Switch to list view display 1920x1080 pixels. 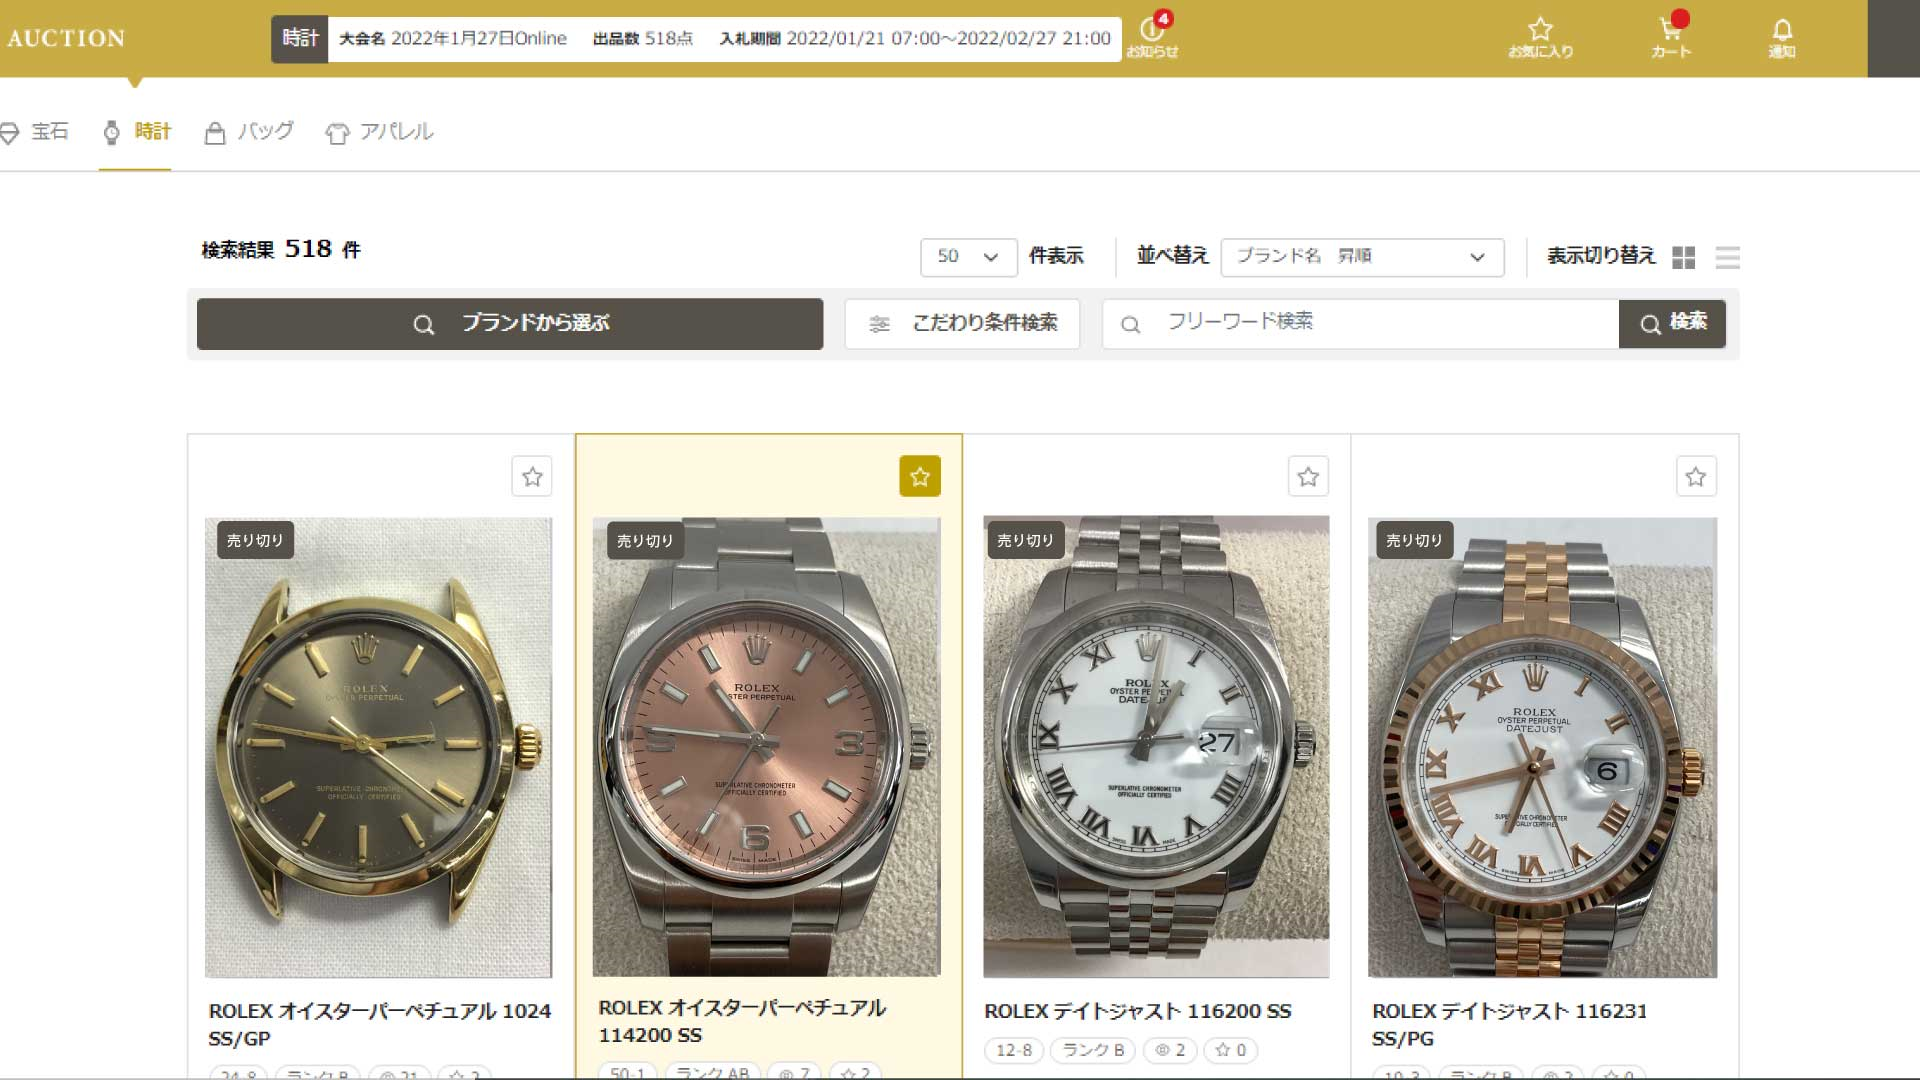(x=1727, y=258)
